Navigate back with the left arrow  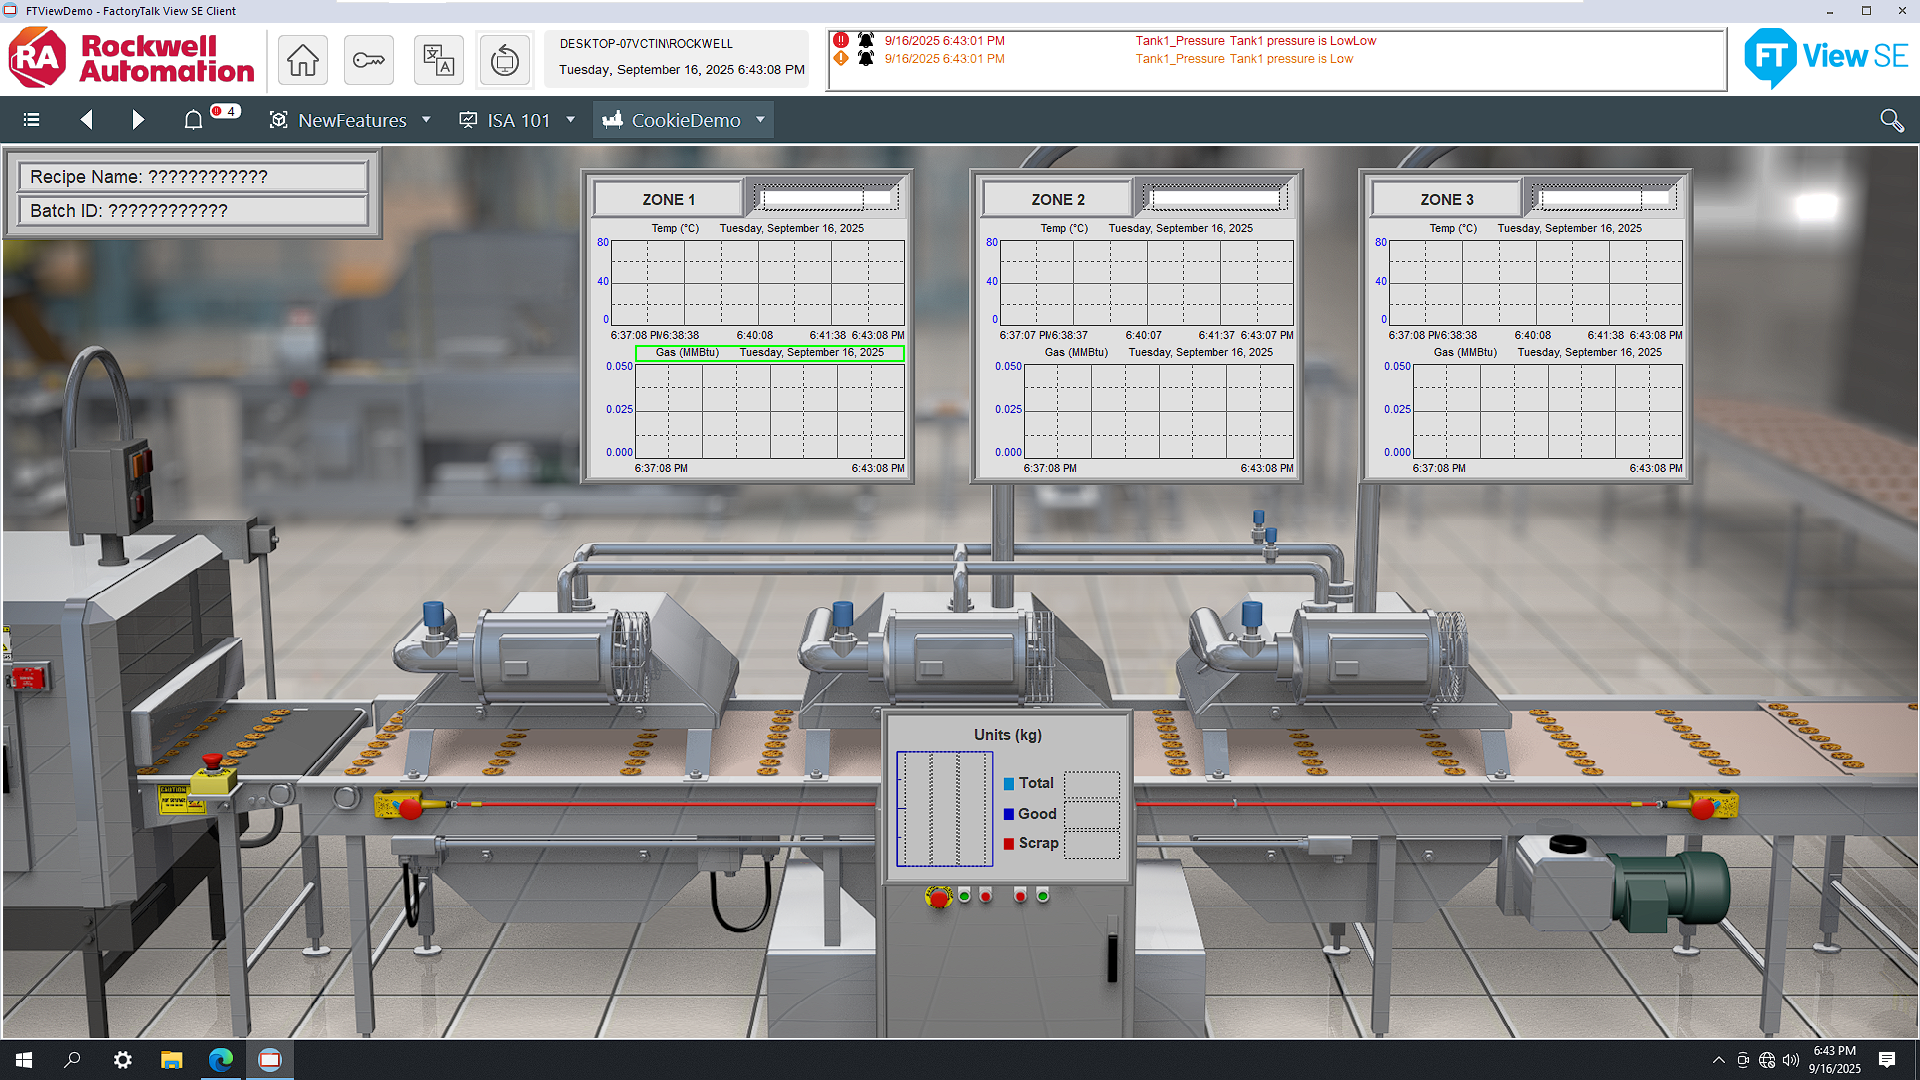pyautogui.click(x=87, y=120)
